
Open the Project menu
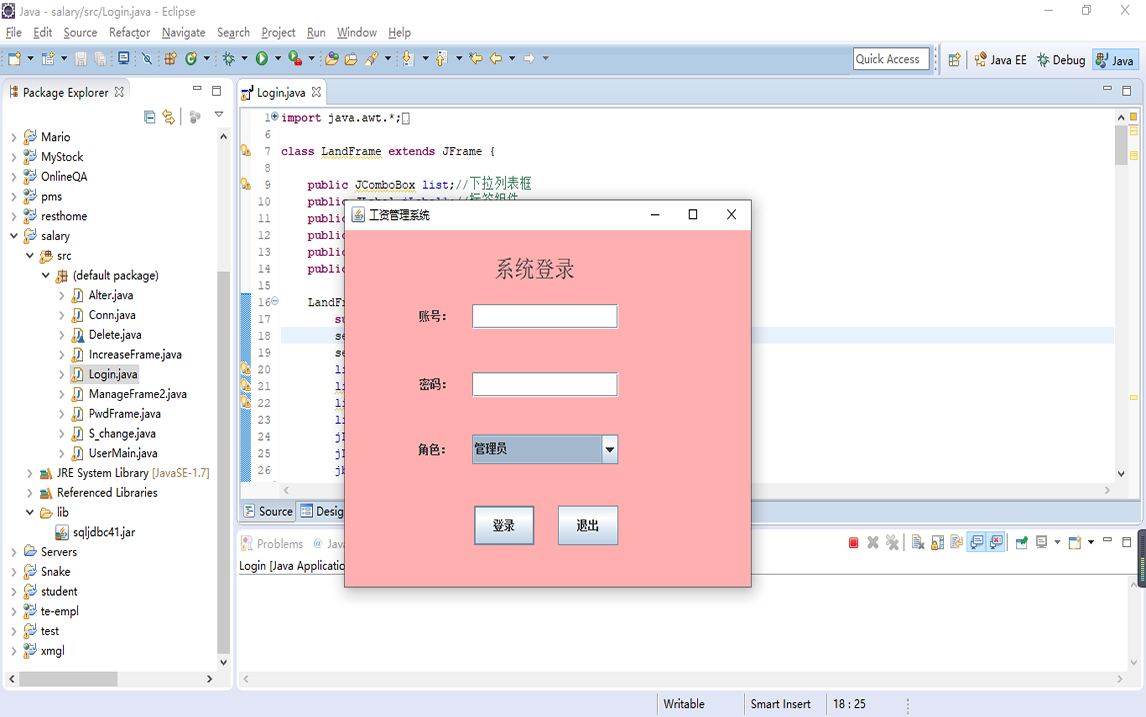tap(278, 32)
